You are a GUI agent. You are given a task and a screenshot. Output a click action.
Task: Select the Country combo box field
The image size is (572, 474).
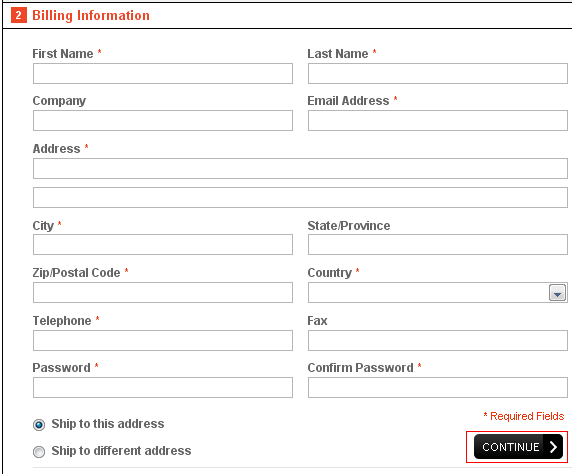[437, 292]
